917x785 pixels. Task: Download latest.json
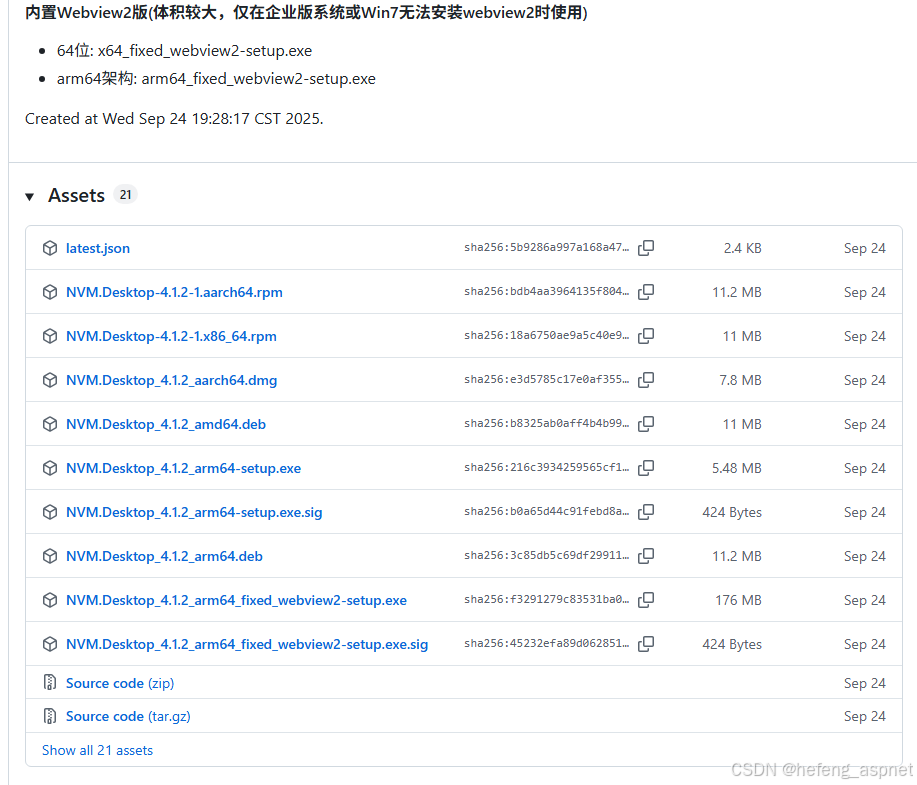pyautogui.click(x=98, y=248)
